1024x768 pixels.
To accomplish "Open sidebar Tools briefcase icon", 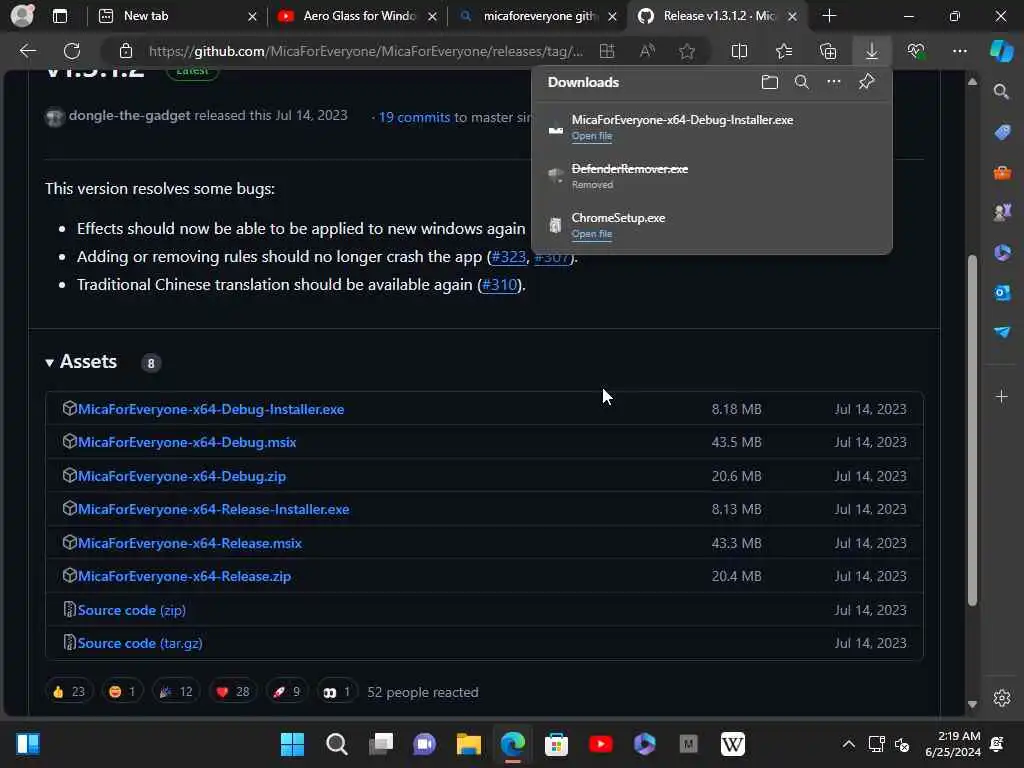I will 1002,172.
